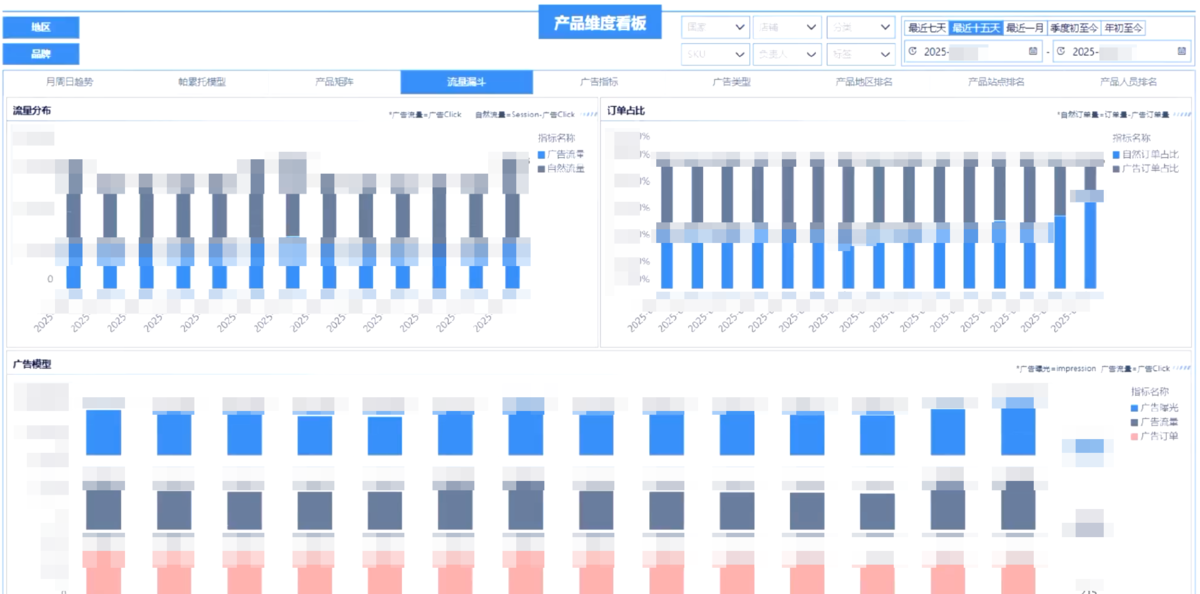Open calendar picker on start date field

point(1032,51)
